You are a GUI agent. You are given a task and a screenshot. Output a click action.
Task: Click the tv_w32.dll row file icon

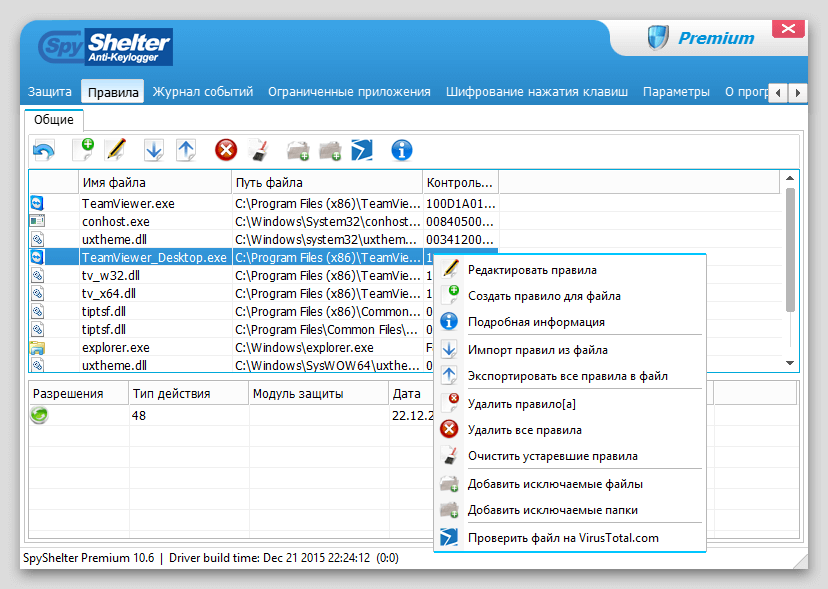coord(37,275)
